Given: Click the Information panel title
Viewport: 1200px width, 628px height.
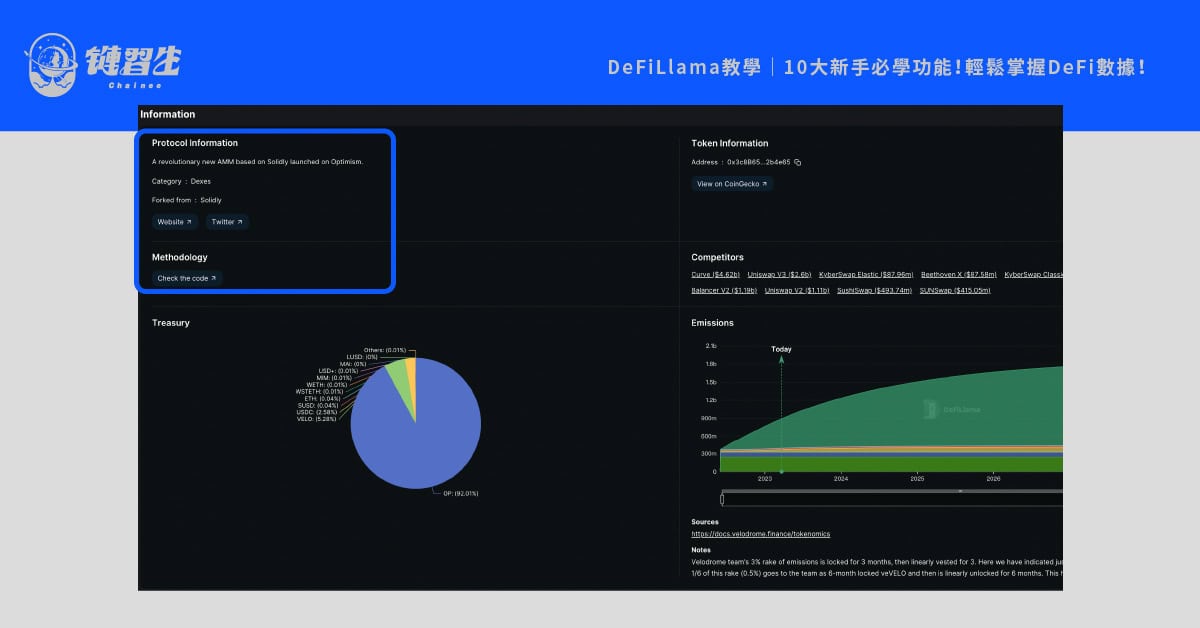Looking at the screenshot, I should [168, 114].
